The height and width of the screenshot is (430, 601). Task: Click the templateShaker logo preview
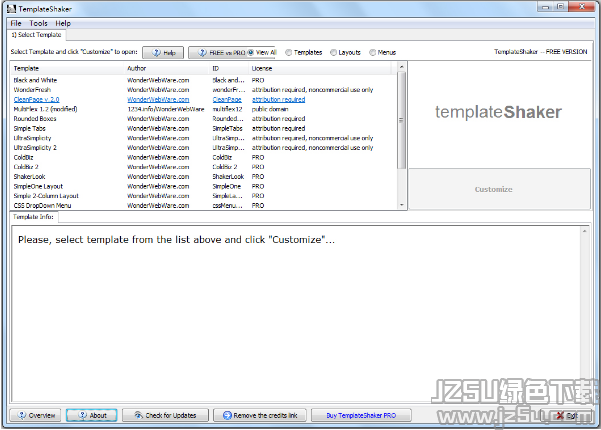[498, 112]
